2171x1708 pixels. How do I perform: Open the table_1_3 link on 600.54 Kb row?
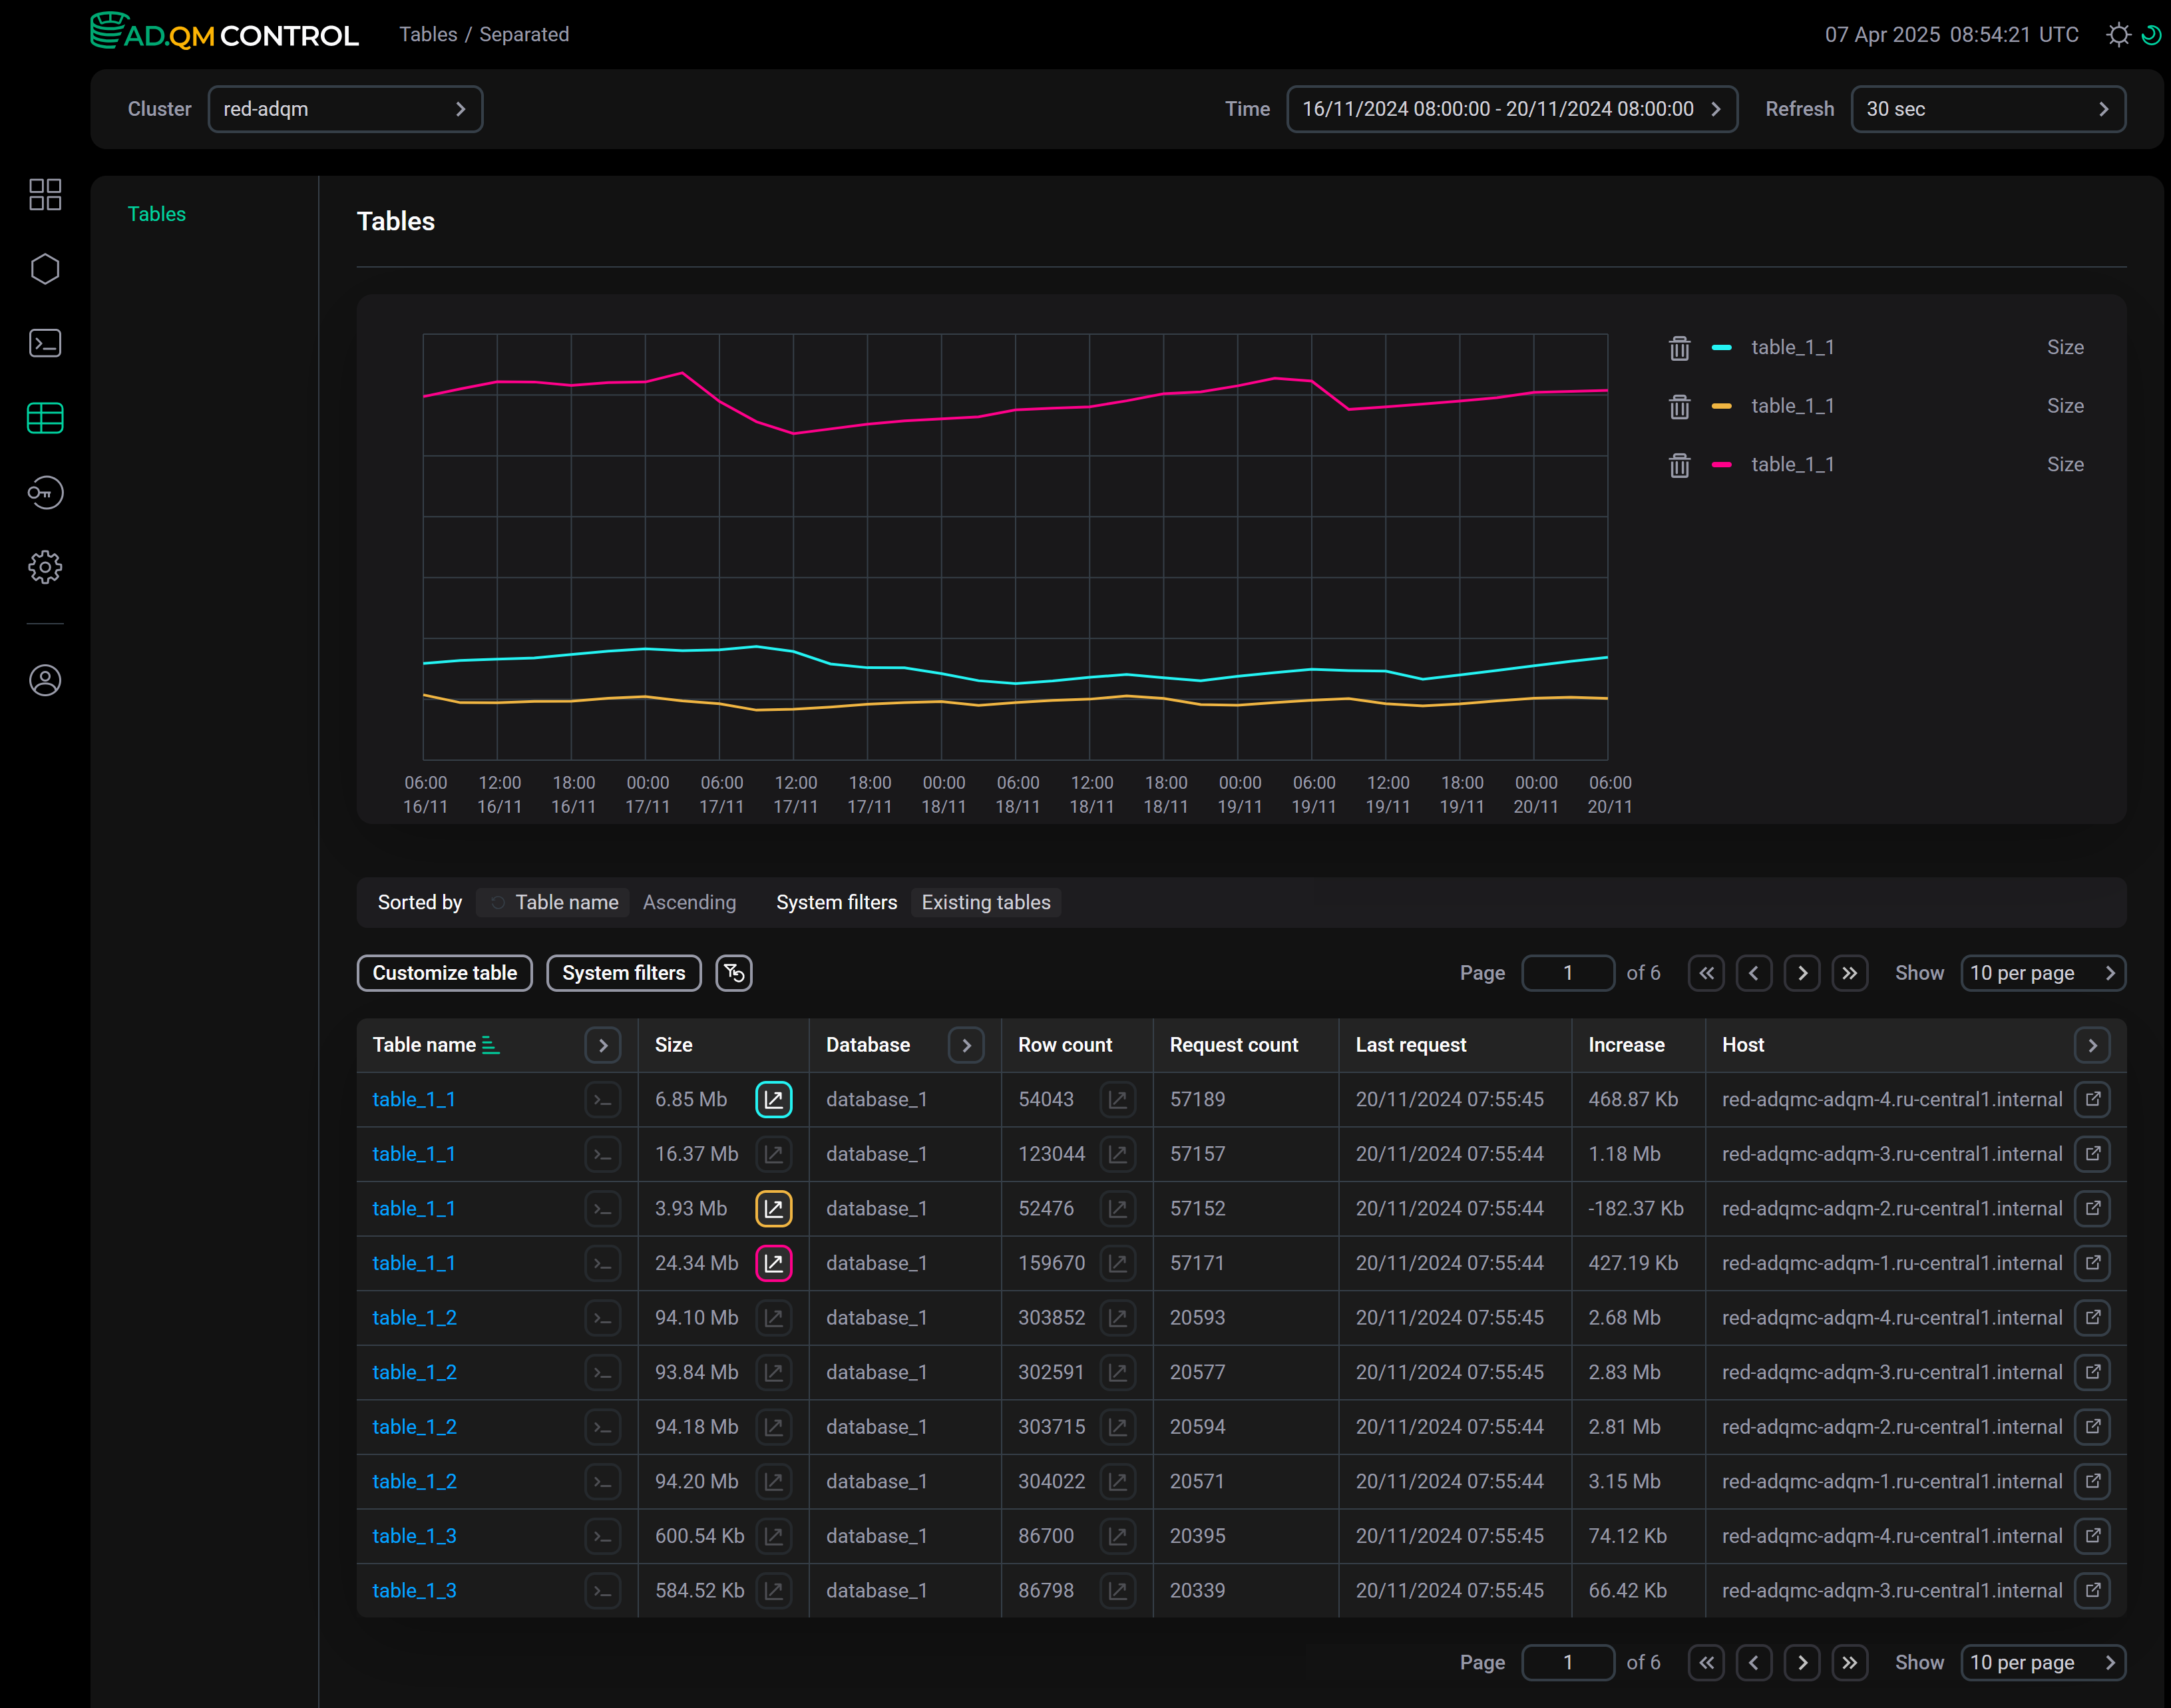tap(414, 1536)
